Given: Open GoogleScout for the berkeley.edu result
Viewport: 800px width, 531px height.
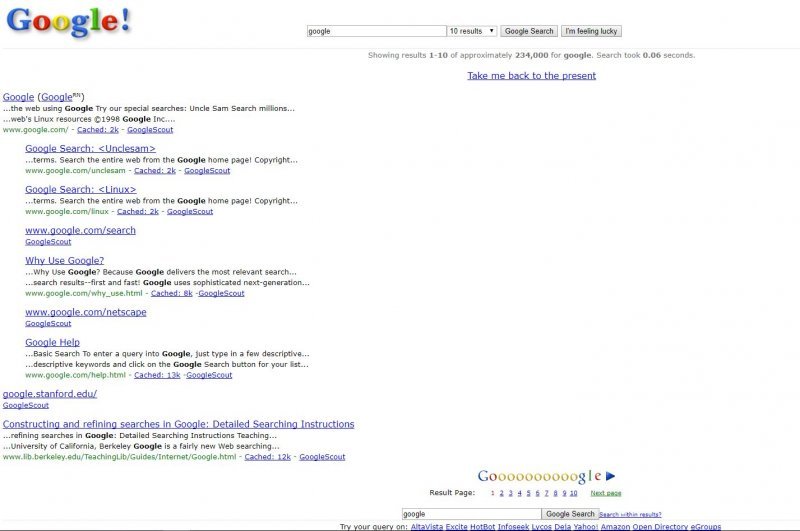Looking at the screenshot, I should coord(322,457).
